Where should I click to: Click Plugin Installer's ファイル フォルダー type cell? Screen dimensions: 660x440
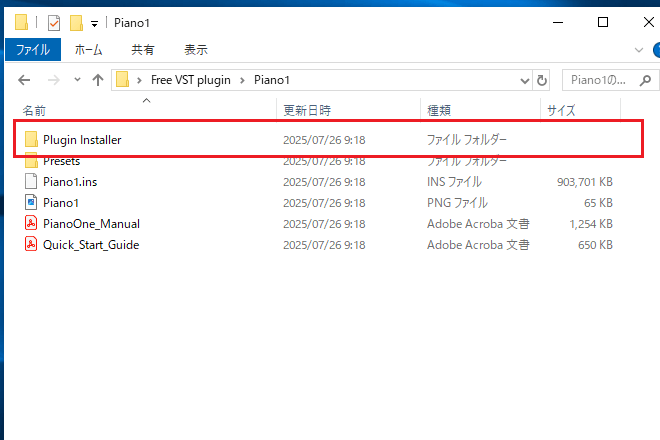[x=467, y=140]
